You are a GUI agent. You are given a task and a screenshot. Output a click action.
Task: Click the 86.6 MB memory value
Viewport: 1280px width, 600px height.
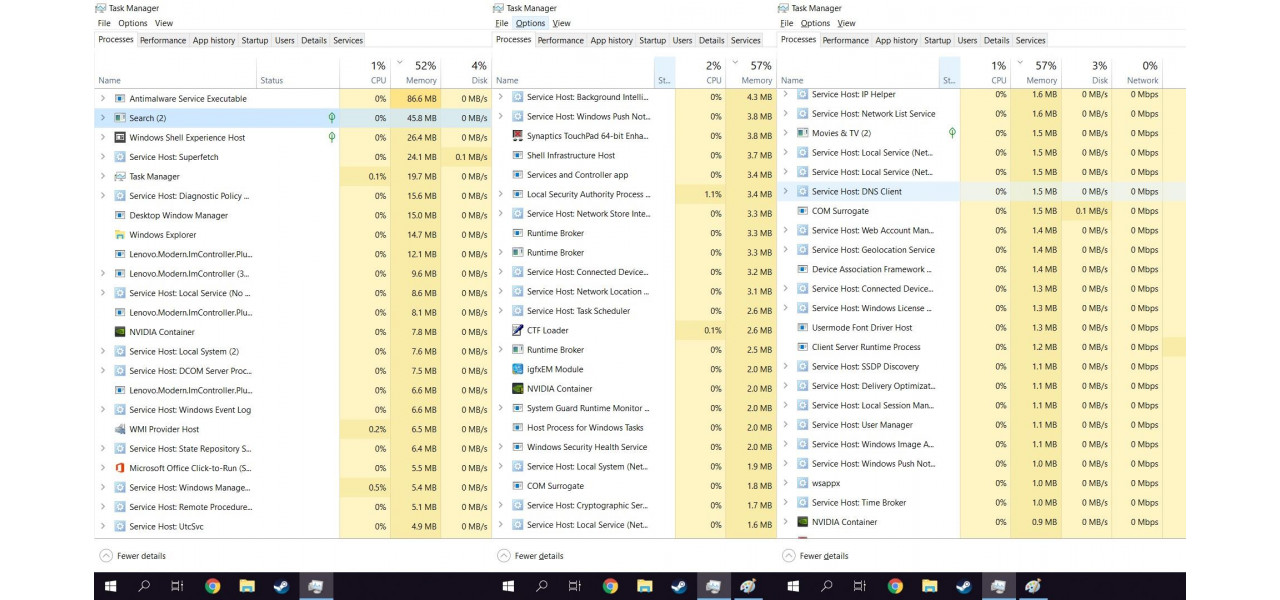coord(422,99)
